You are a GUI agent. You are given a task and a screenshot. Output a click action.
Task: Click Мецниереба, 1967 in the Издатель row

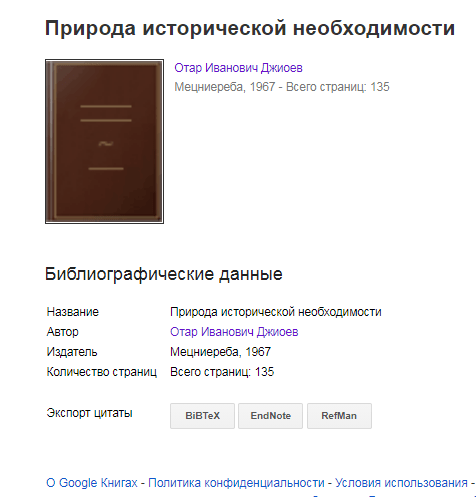point(220,352)
